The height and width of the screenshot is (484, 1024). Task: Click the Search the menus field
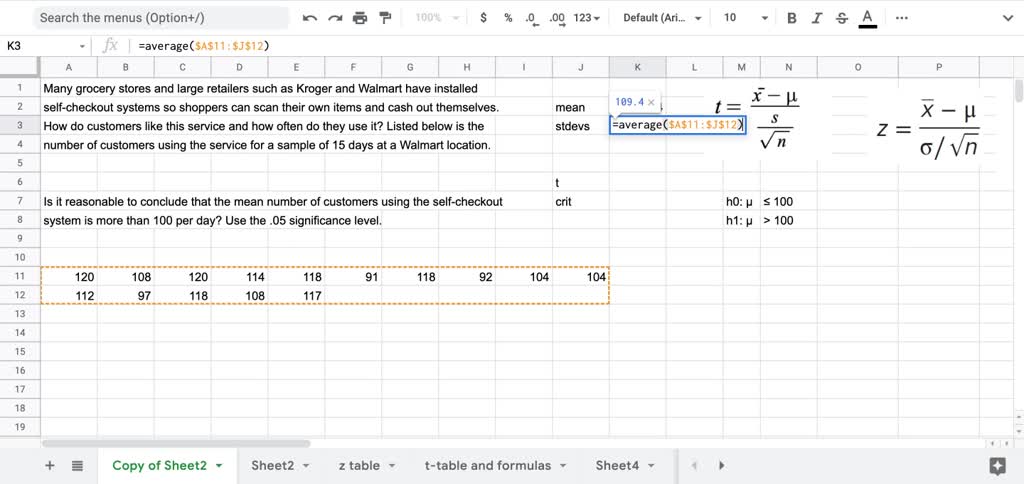point(160,18)
